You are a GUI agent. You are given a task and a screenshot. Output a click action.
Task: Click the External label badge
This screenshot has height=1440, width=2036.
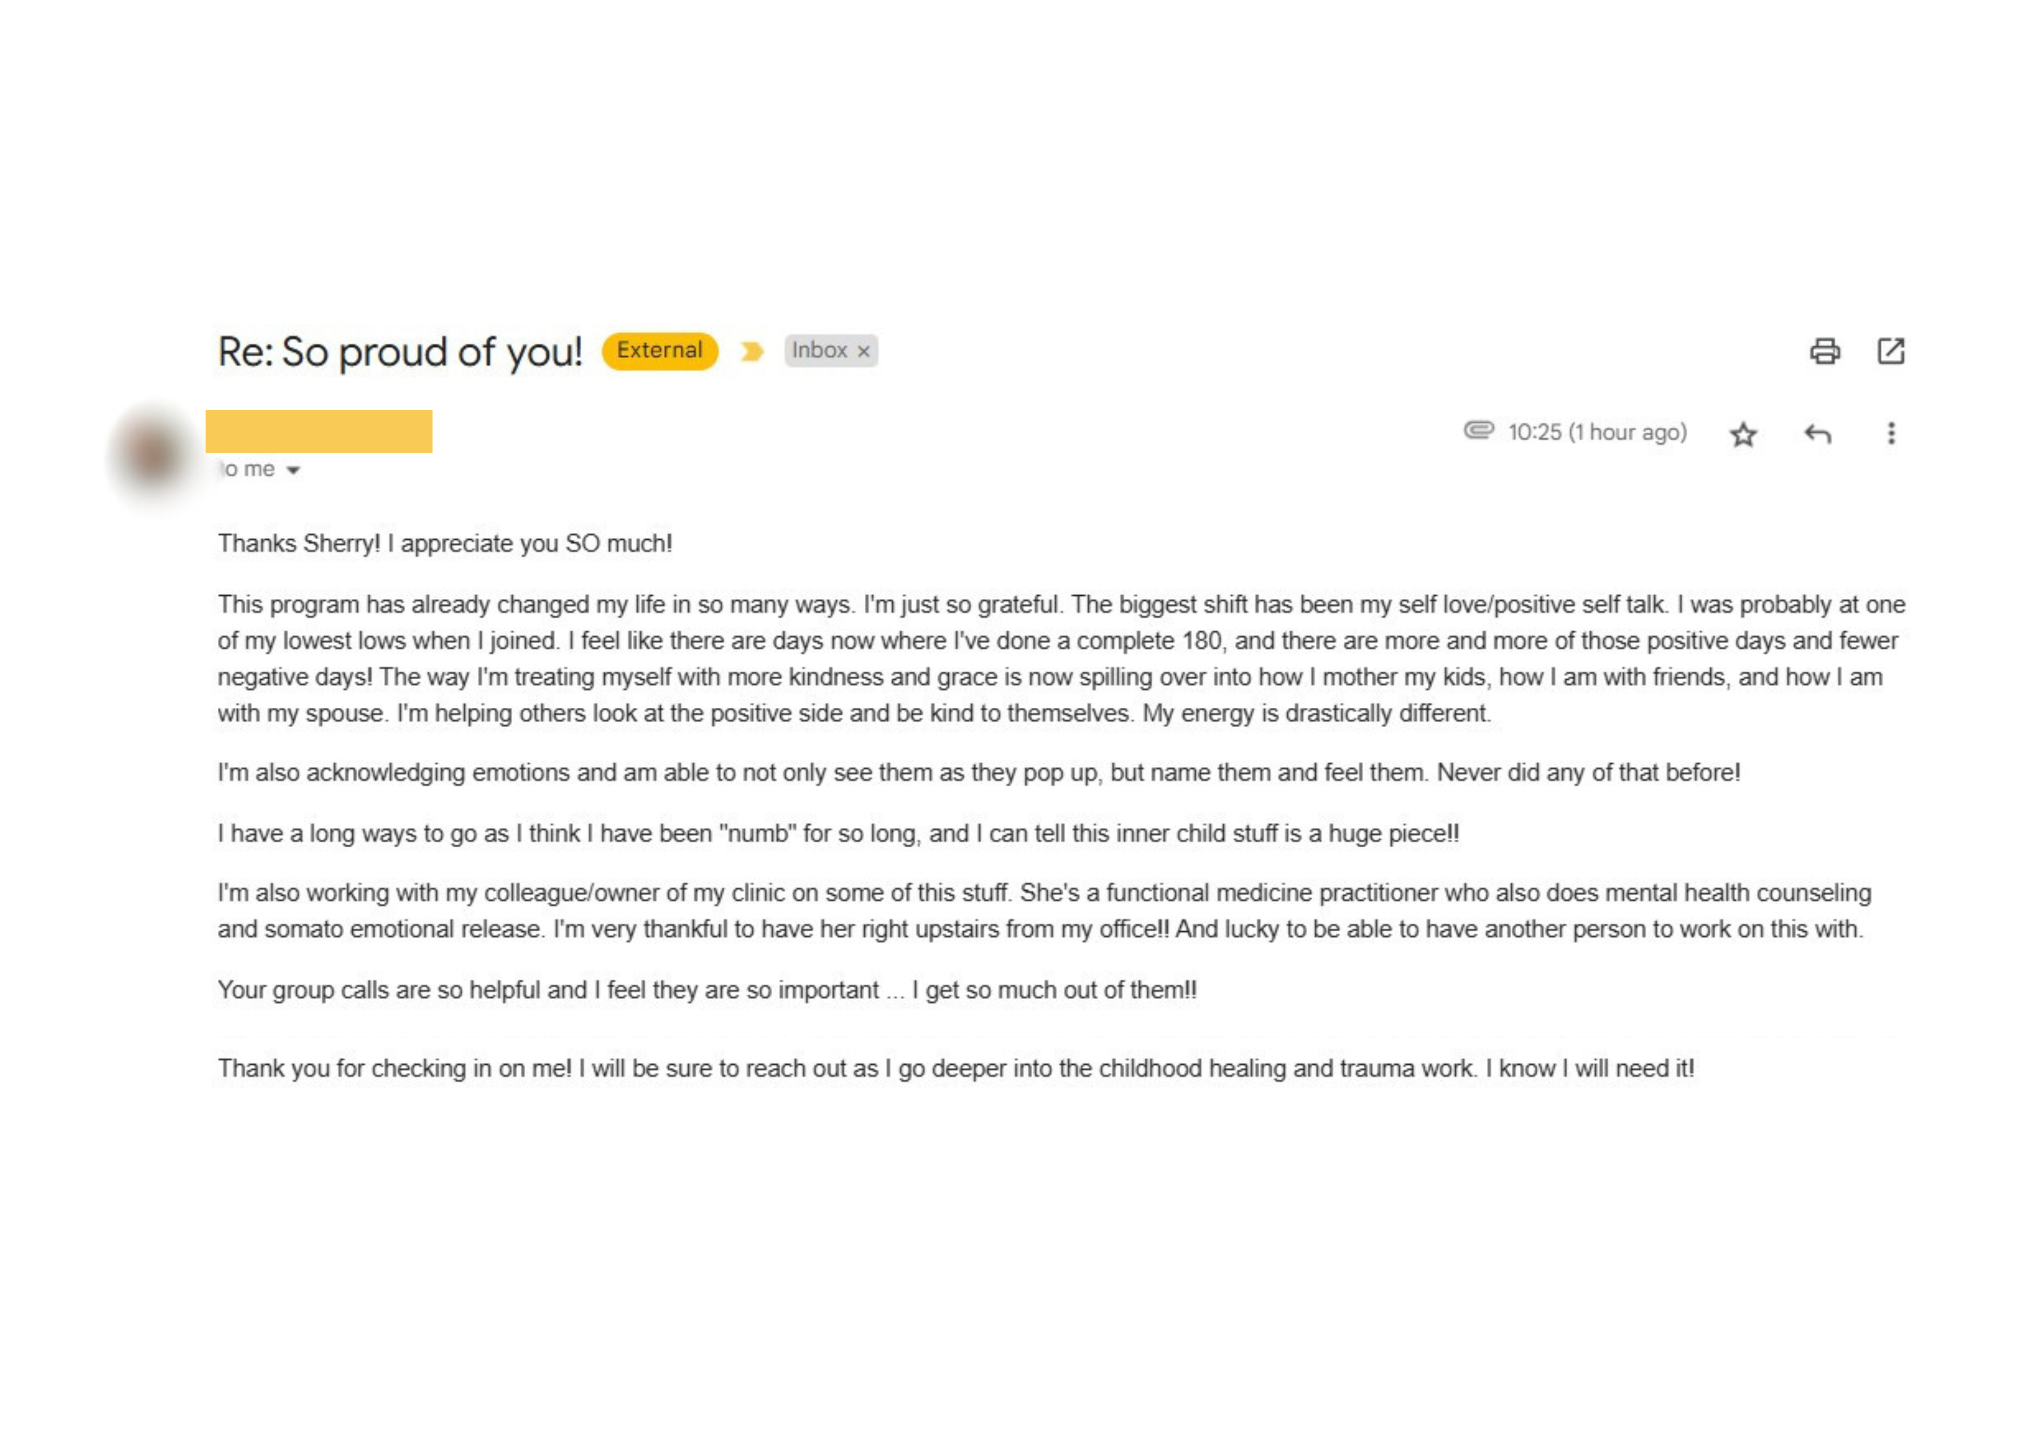659,351
